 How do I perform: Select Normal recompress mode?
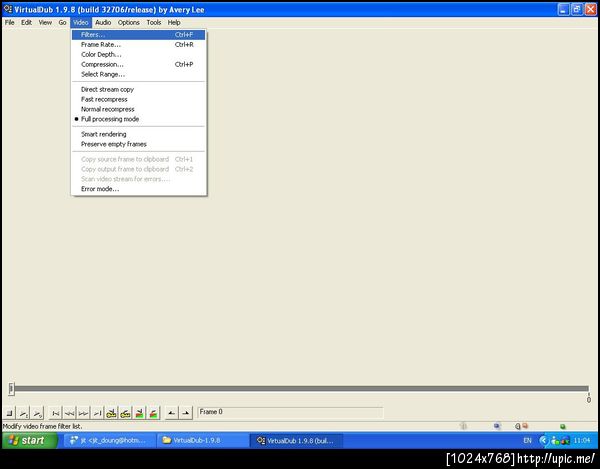coord(139,109)
